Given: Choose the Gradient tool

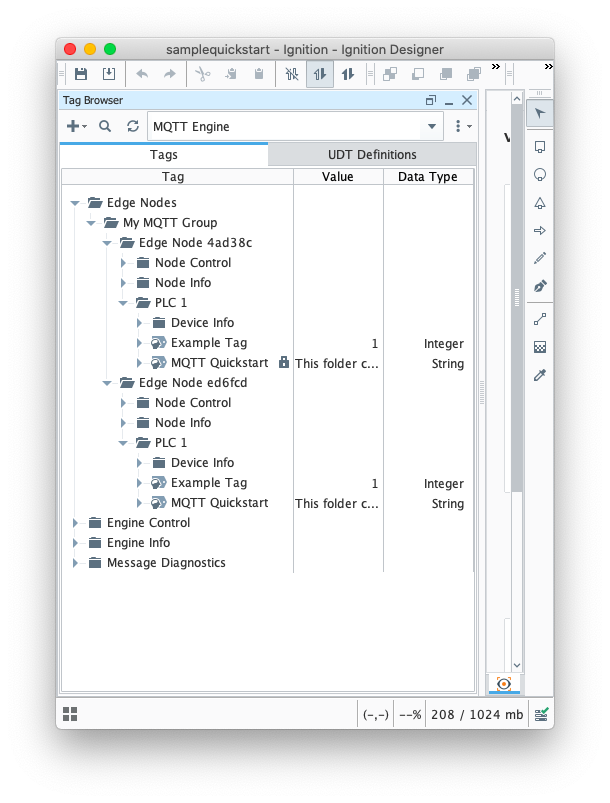Looking at the screenshot, I should [x=540, y=347].
